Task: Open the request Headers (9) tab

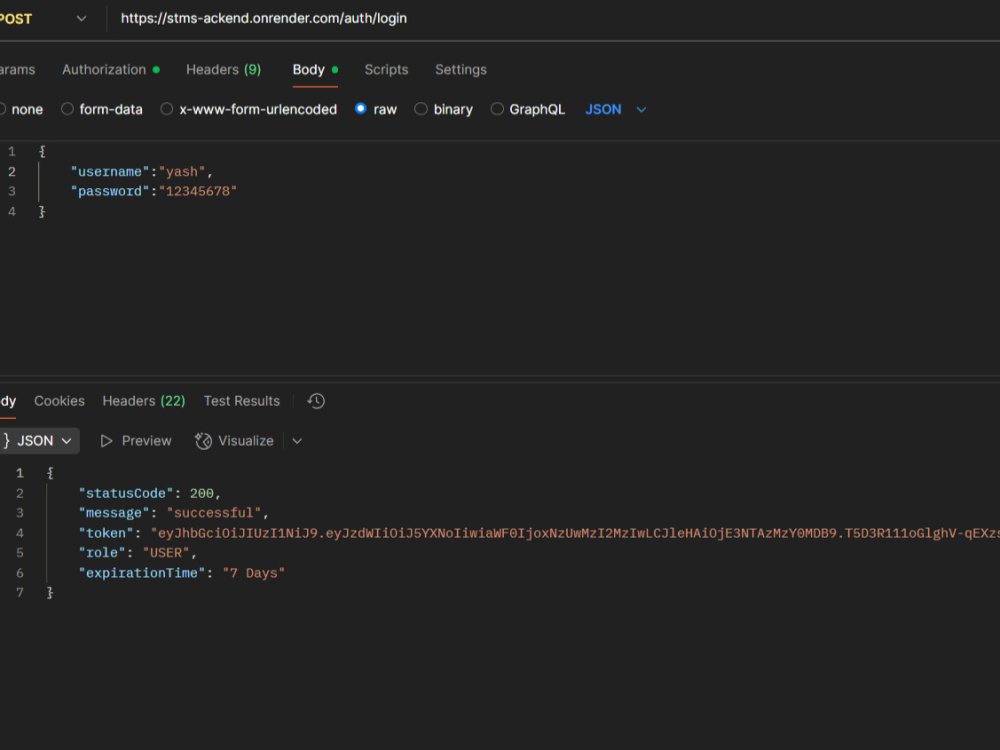Action: pos(223,70)
